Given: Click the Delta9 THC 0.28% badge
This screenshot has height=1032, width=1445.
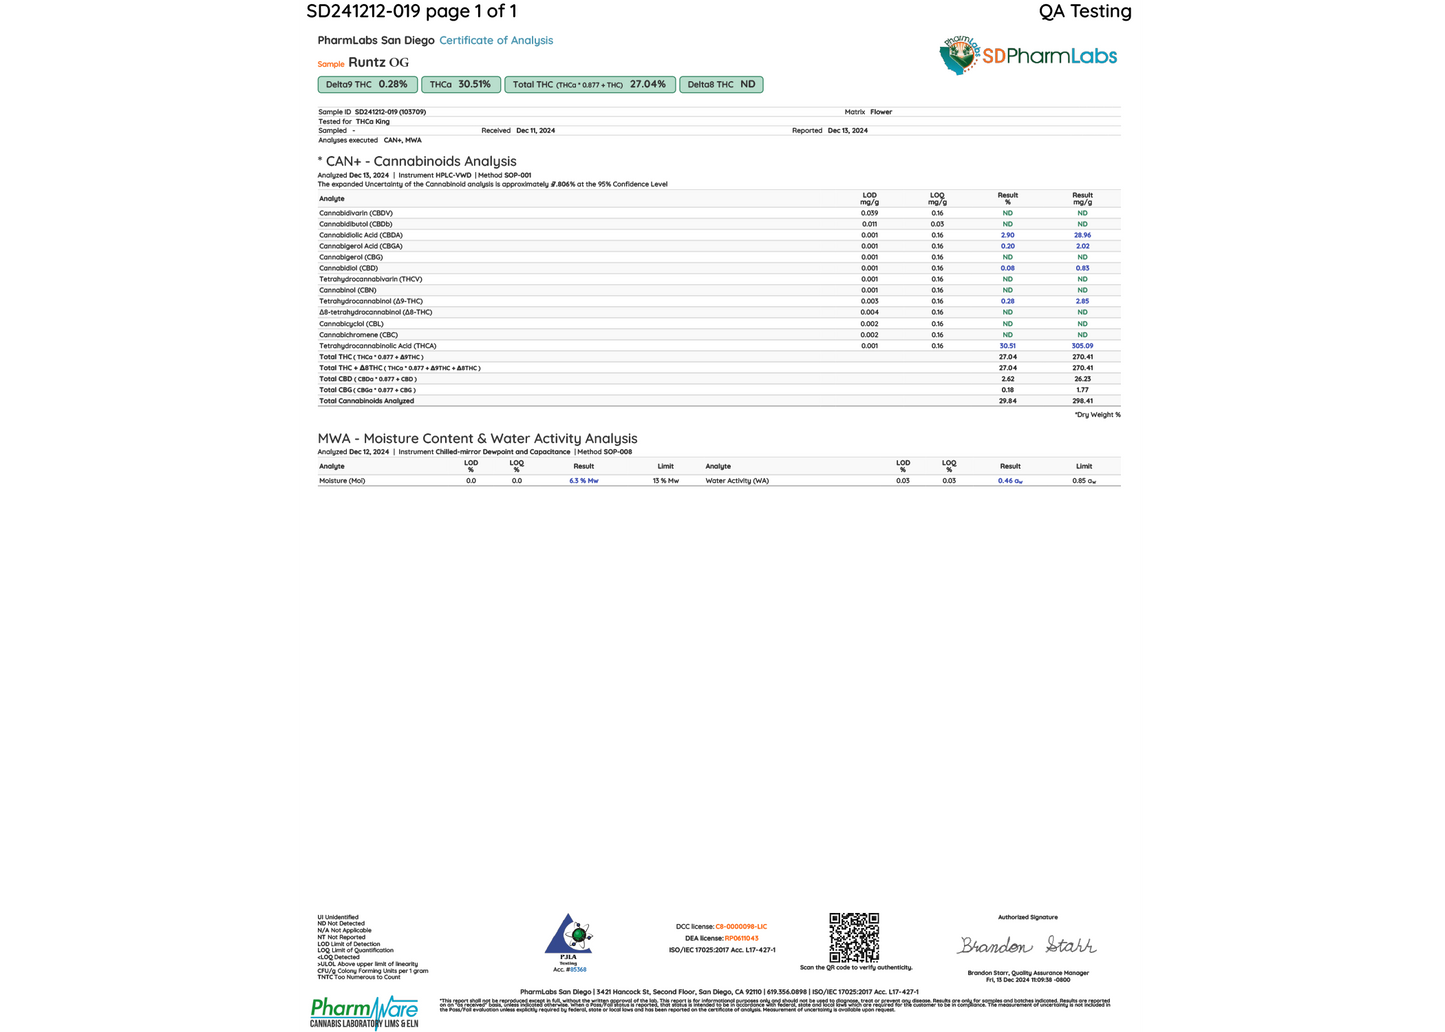Looking at the screenshot, I should click(x=367, y=85).
